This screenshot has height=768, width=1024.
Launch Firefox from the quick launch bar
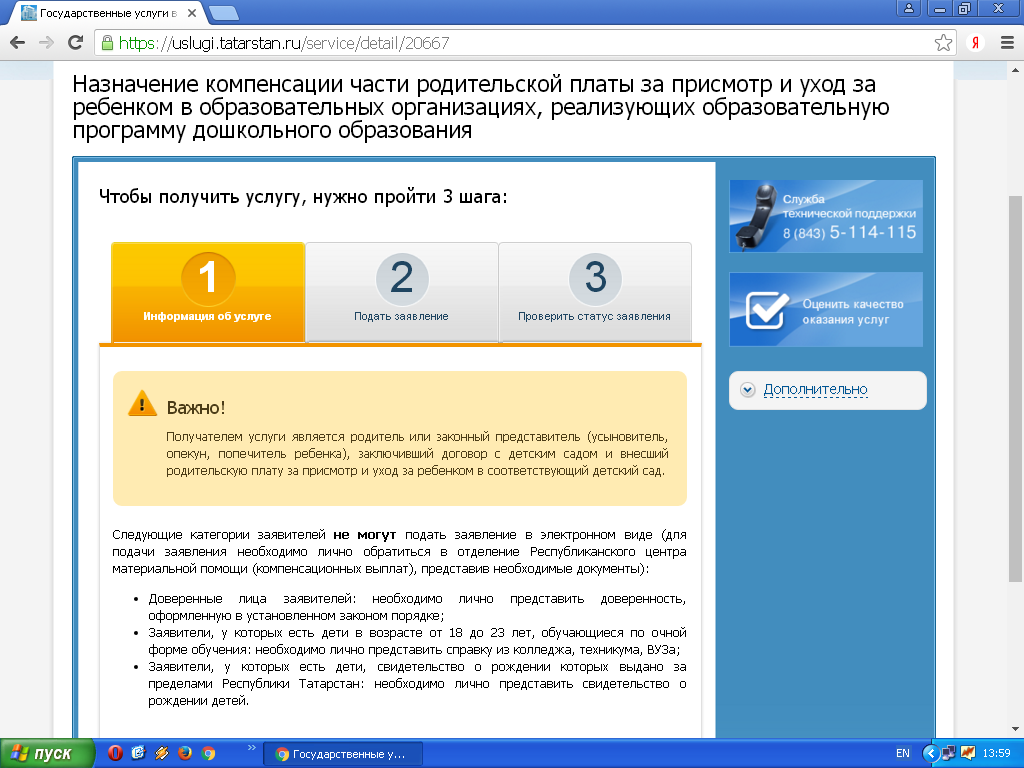coord(184,753)
